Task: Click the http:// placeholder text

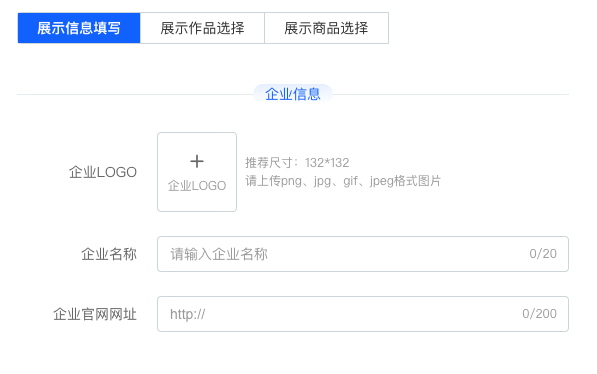Action: (188, 314)
